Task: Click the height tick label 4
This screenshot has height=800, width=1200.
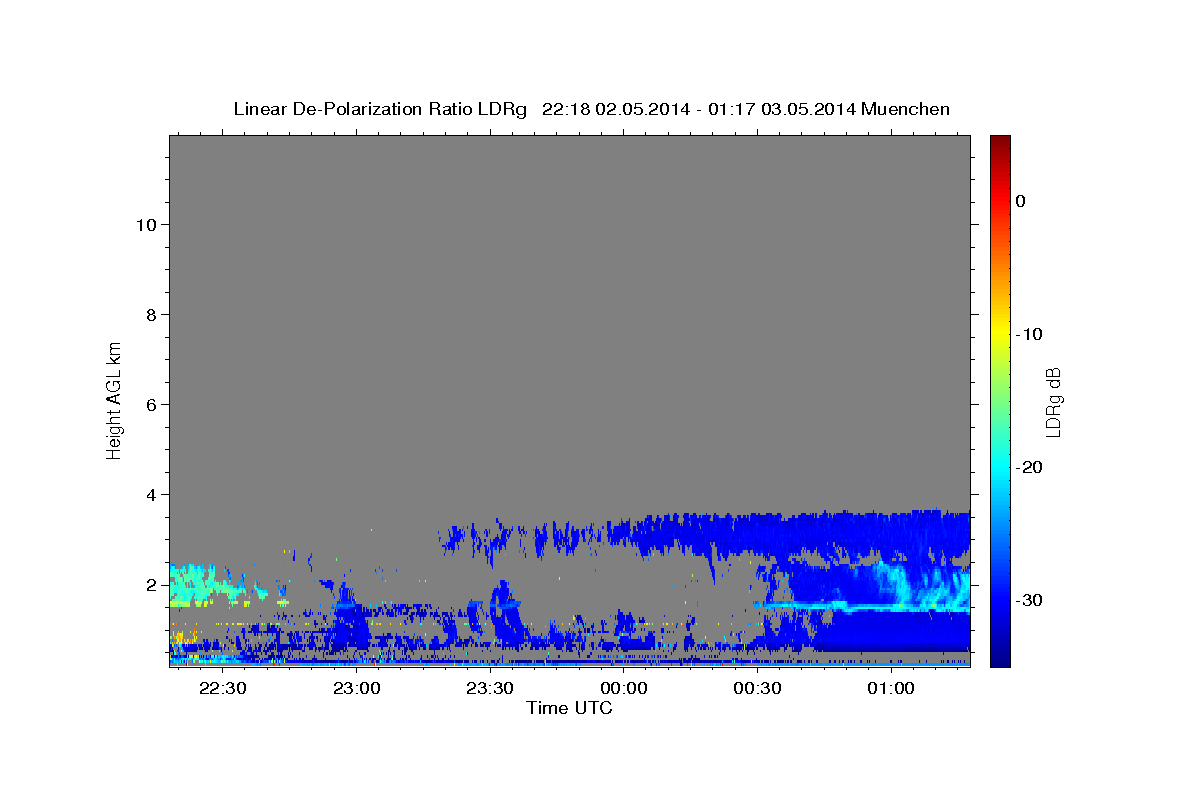Action: point(150,494)
